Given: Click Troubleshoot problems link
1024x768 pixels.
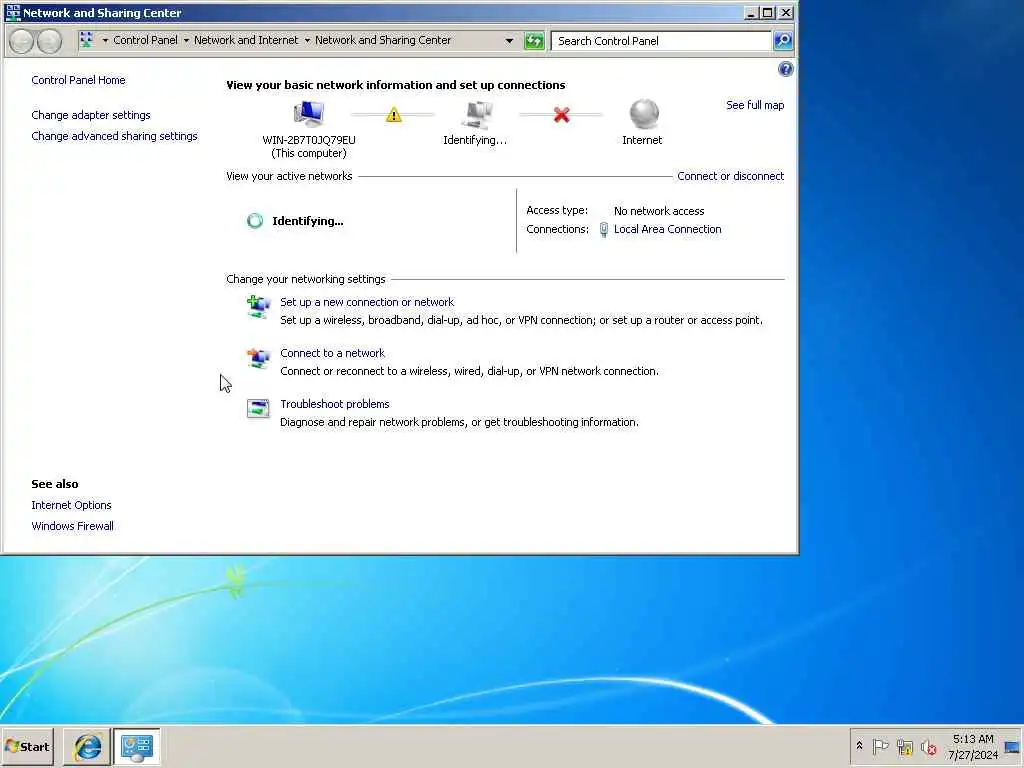Looking at the screenshot, I should (334, 404).
